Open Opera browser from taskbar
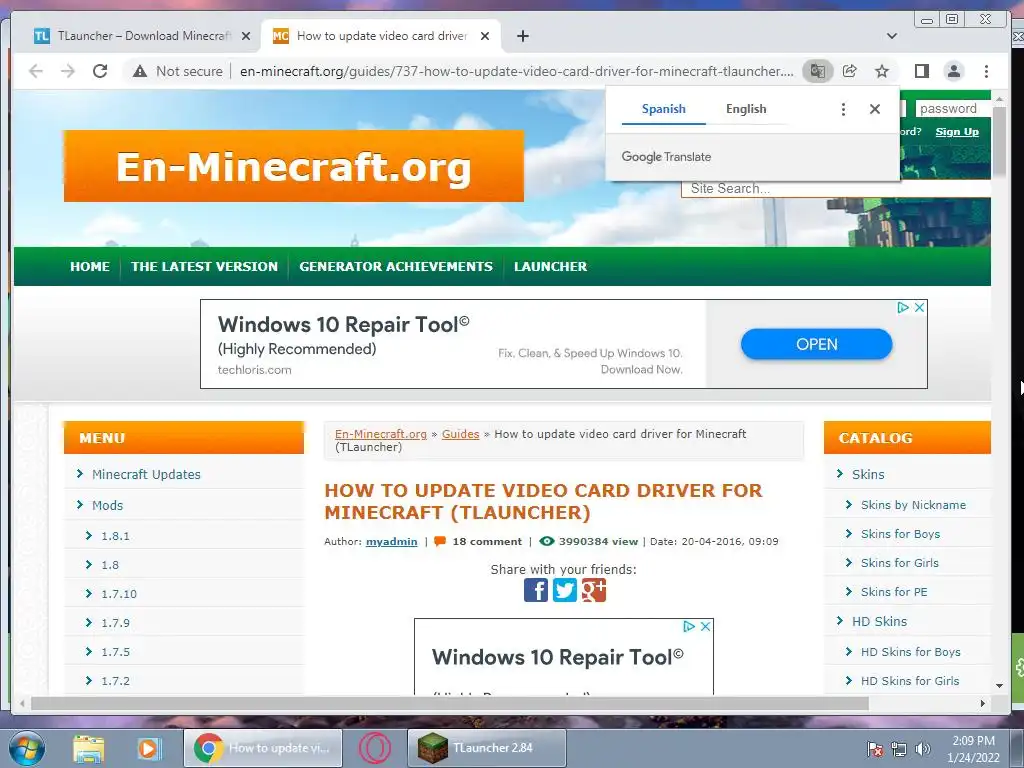The height and width of the screenshot is (768, 1024). tap(375, 748)
